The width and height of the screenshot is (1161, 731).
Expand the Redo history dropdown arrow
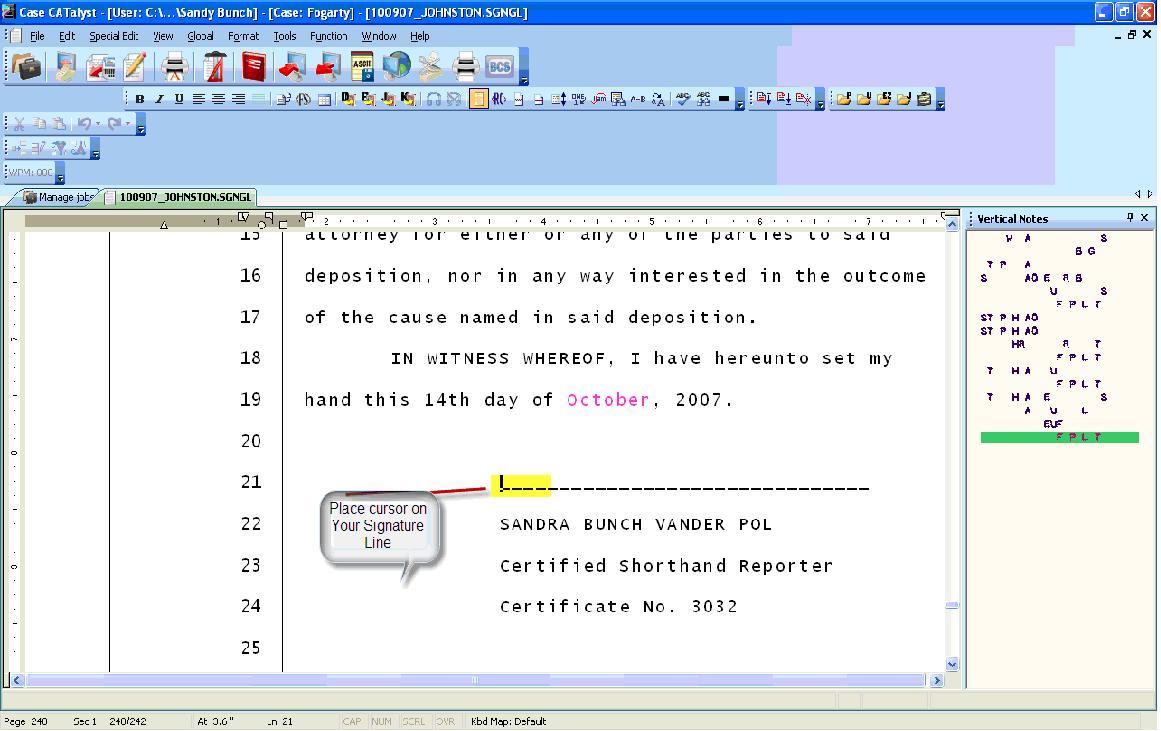[x=127, y=123]
